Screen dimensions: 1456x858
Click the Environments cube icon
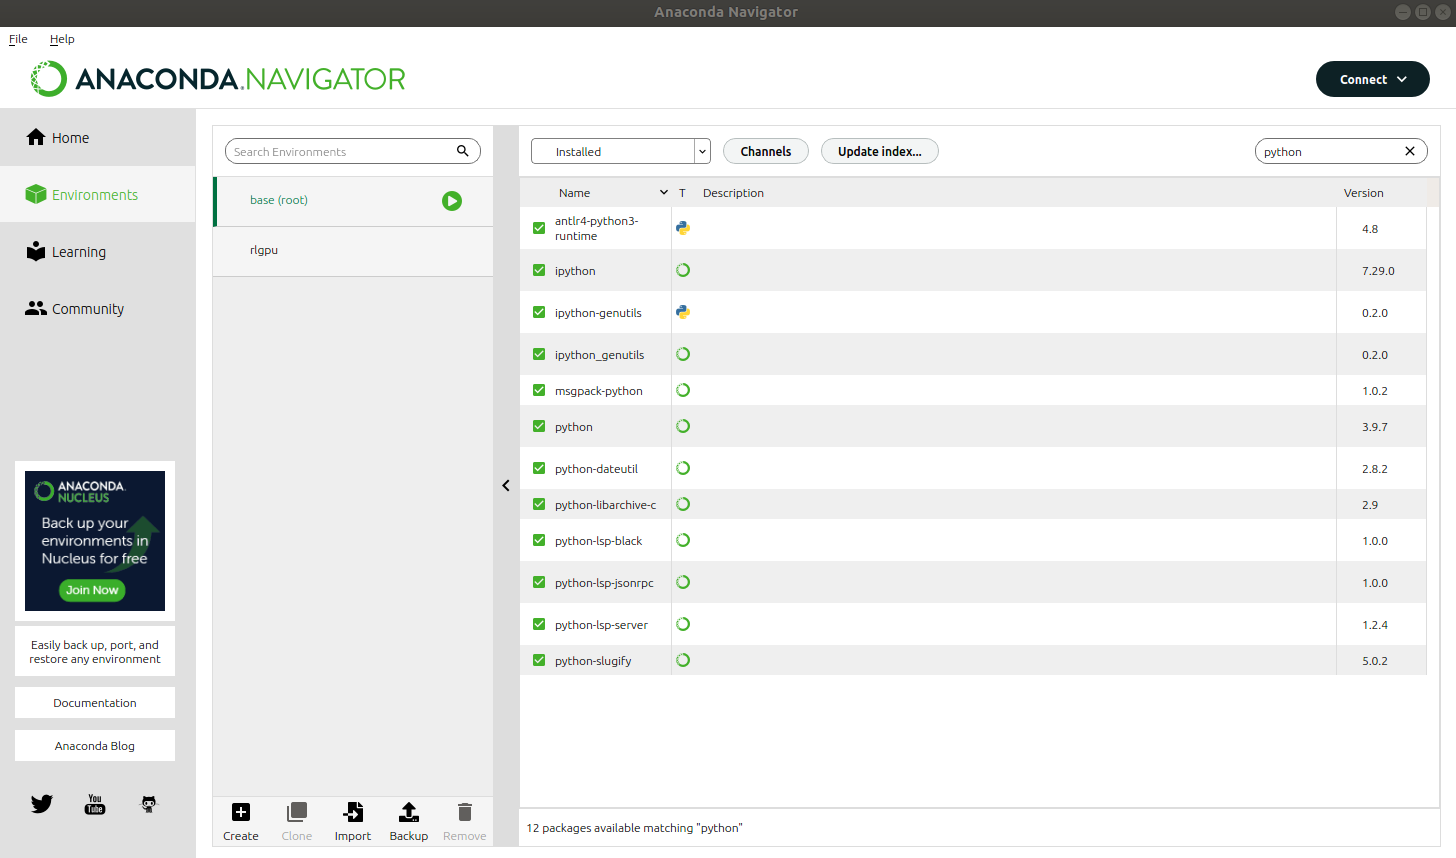36,194
